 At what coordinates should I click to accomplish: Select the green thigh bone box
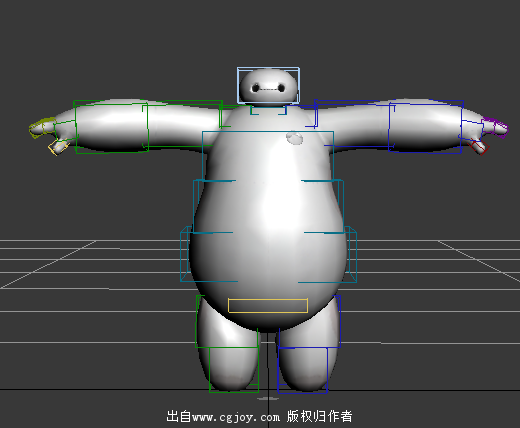227,322
